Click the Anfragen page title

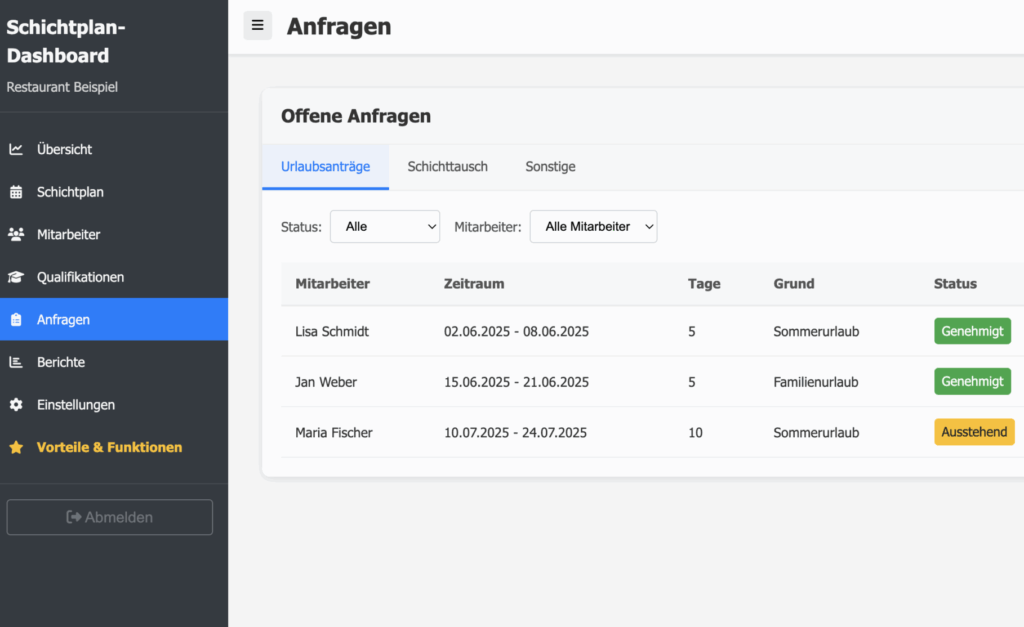(339, 26)
